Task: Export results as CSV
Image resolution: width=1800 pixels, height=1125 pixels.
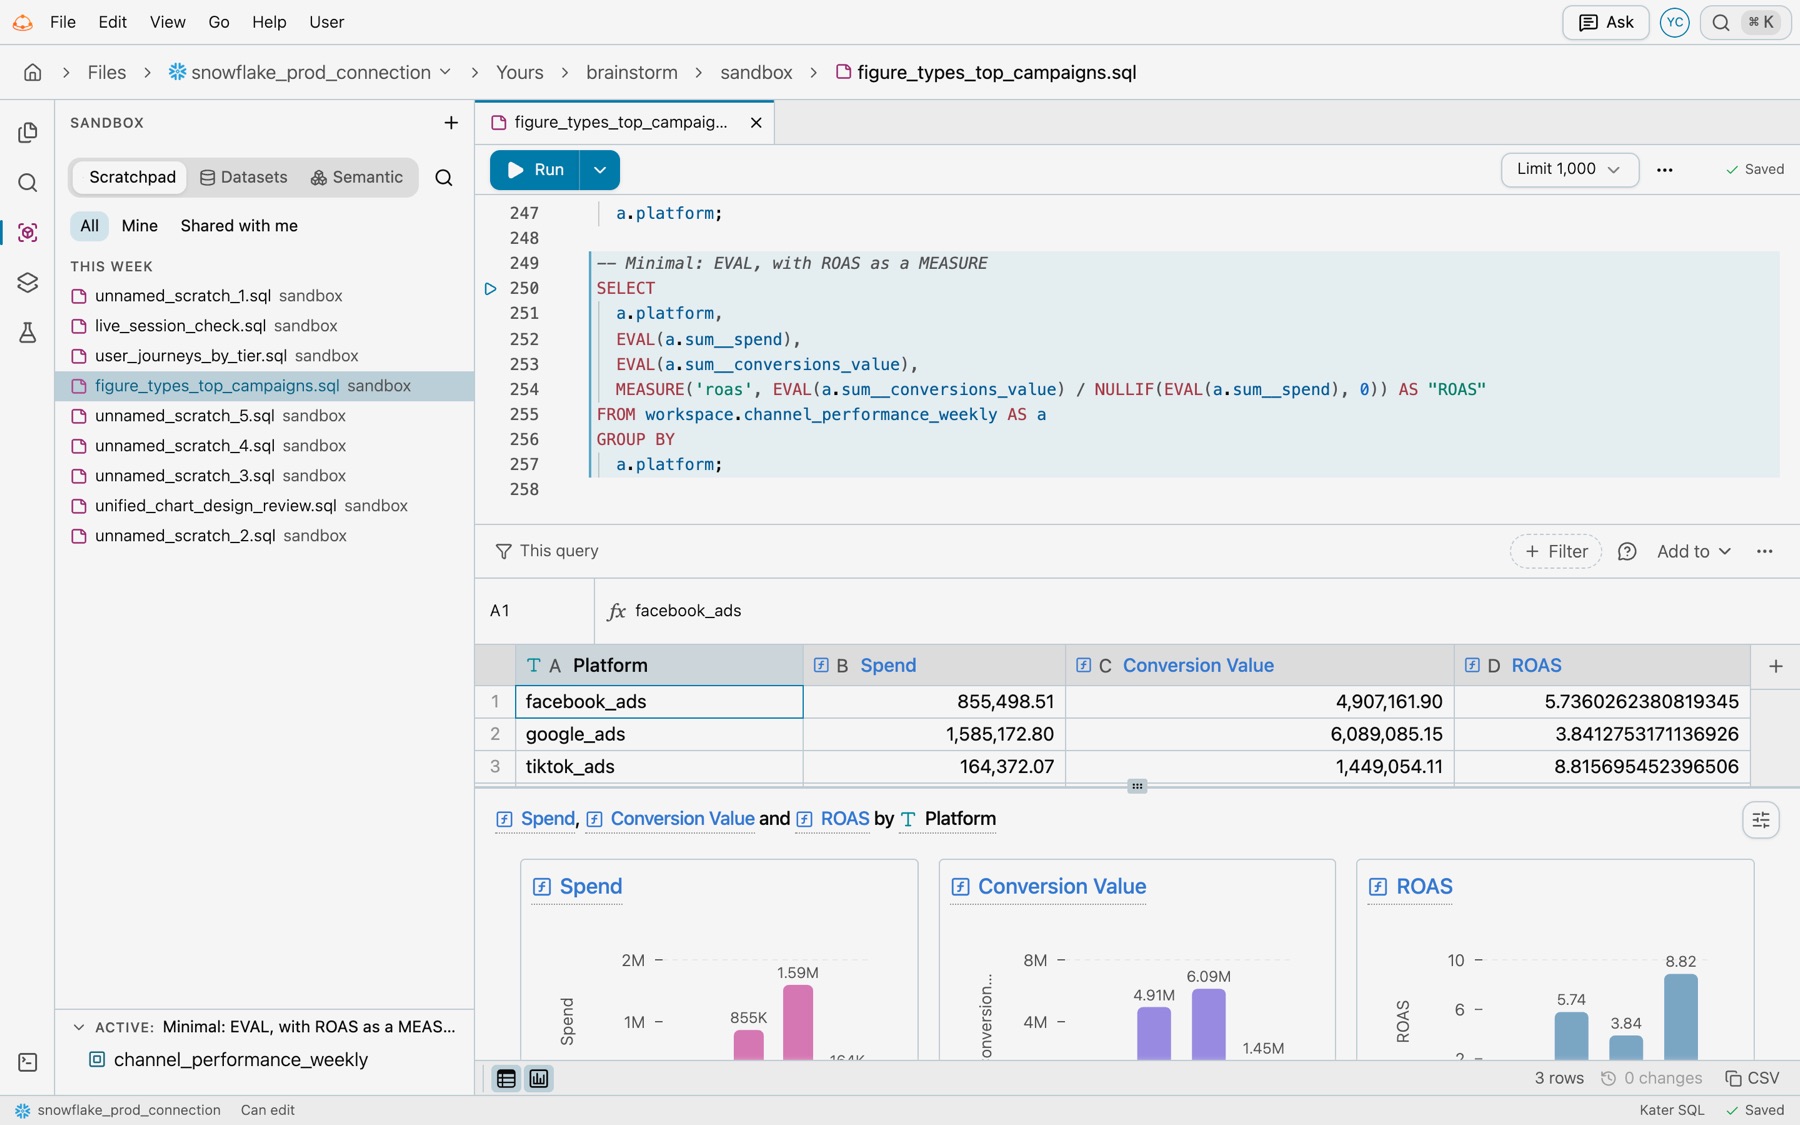Action: coord(1752,1079)
